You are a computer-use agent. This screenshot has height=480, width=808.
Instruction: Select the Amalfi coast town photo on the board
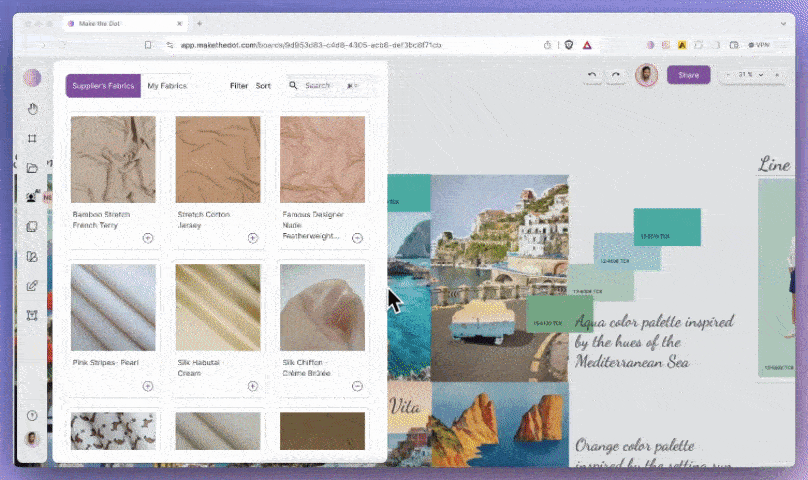[x=500, y=278]
